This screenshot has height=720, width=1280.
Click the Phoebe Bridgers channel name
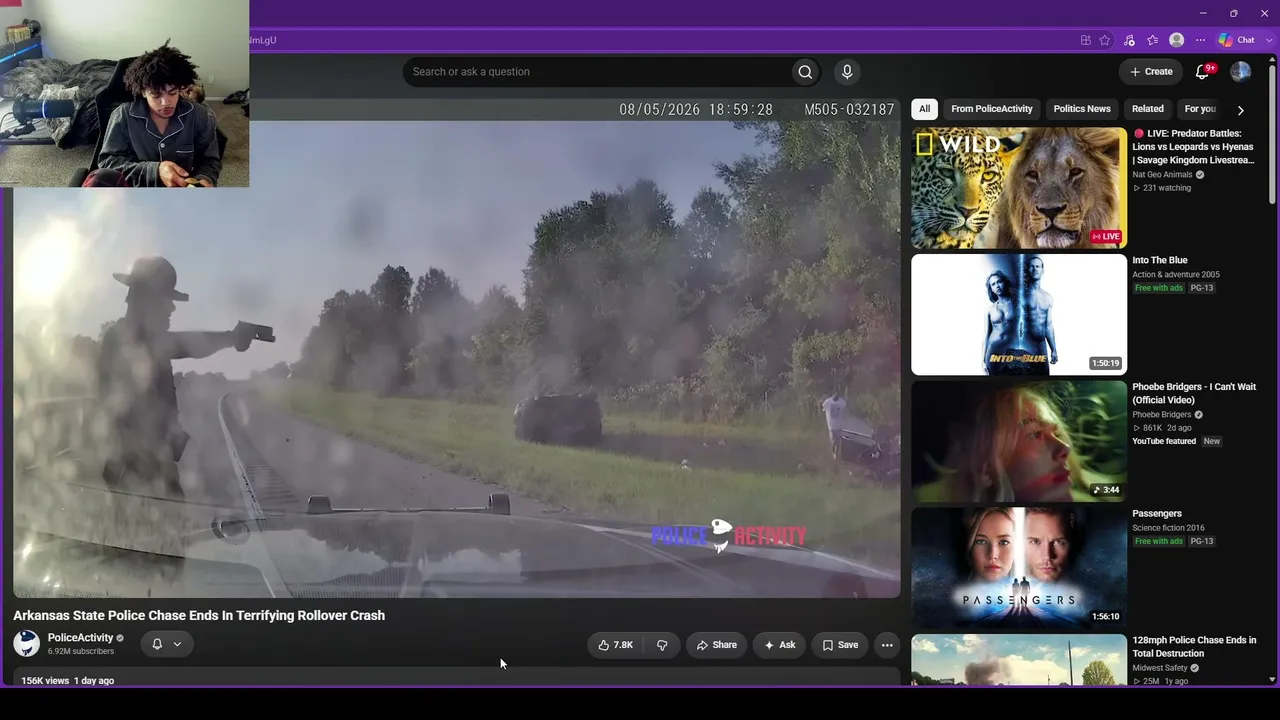(x=1162, y=415)
